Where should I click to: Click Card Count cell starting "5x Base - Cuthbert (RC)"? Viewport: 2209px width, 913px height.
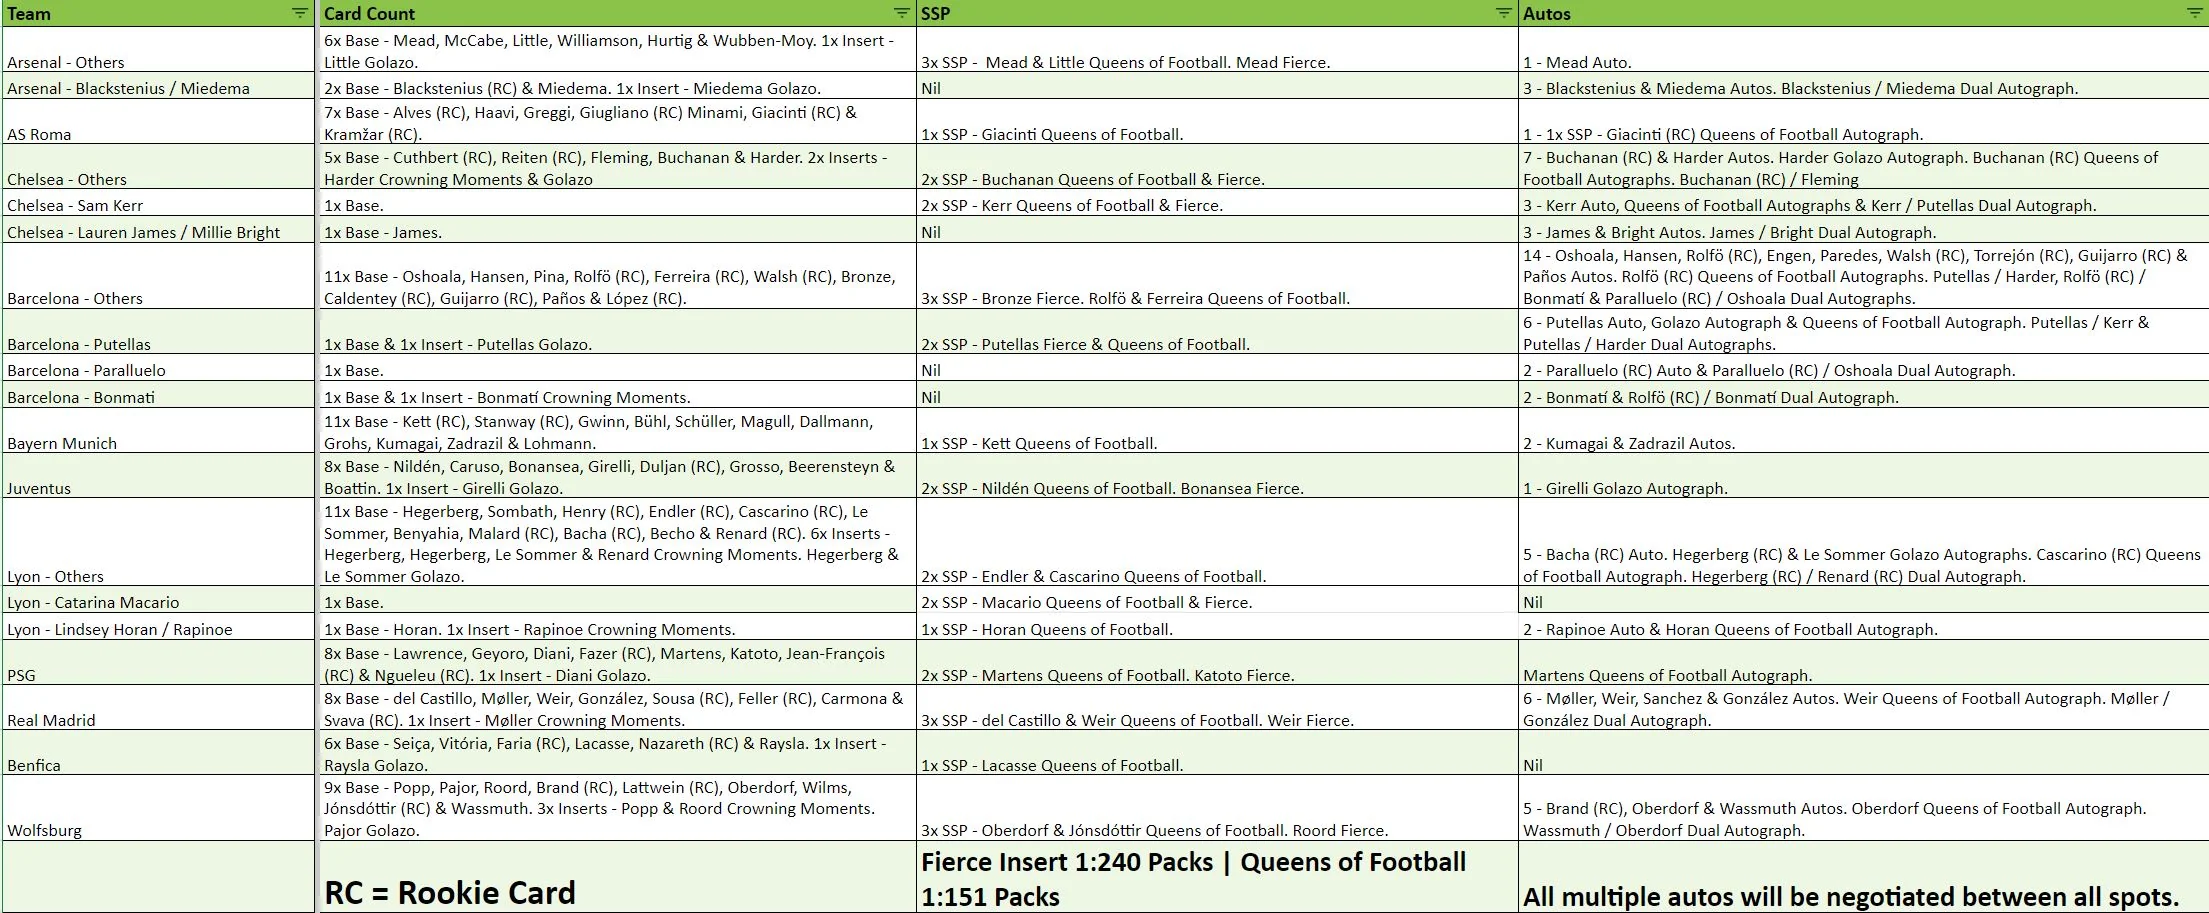(617, 167)
